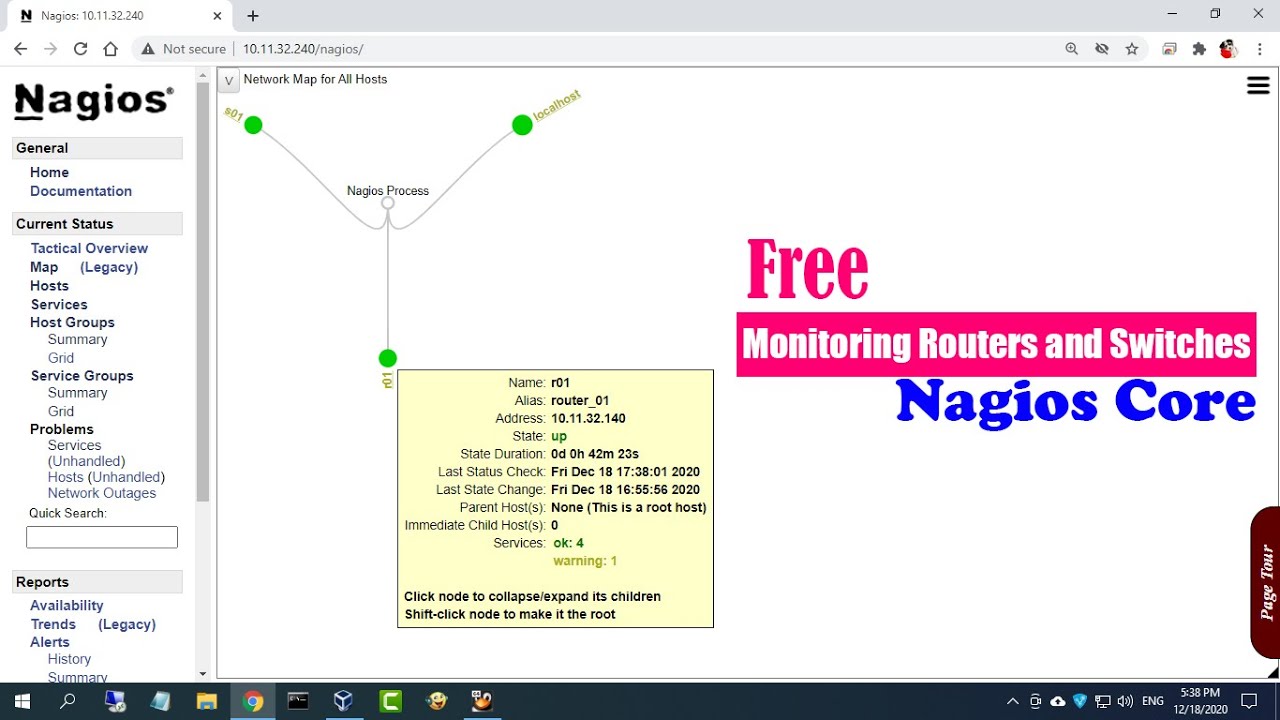Open the browser profile avatar
This screenshot has width=1280, height=720.
click(1229, 49)
